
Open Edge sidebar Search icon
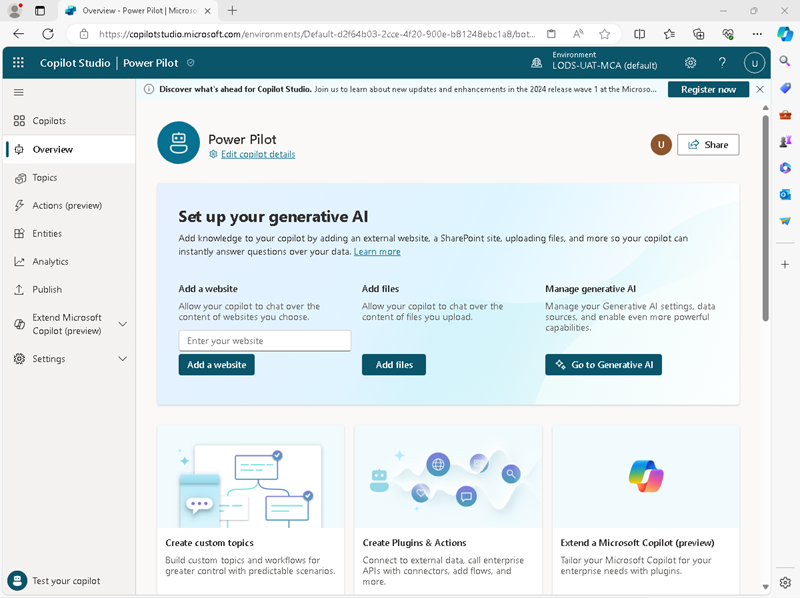785,61
